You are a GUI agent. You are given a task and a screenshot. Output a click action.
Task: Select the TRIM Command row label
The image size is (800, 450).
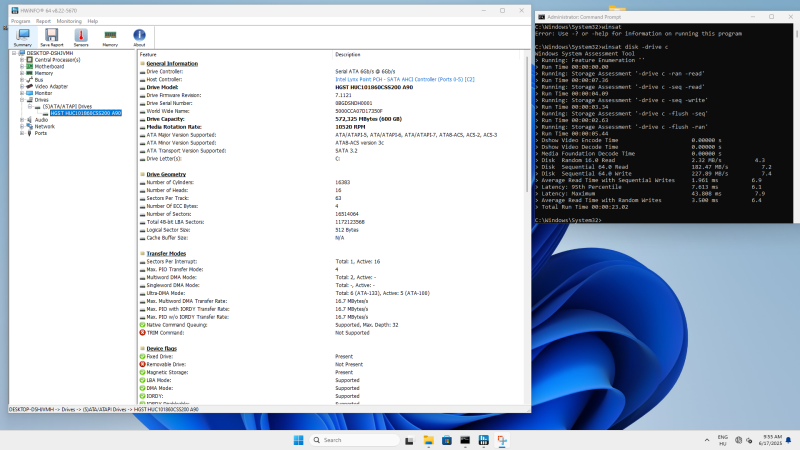tap(165, 333)
